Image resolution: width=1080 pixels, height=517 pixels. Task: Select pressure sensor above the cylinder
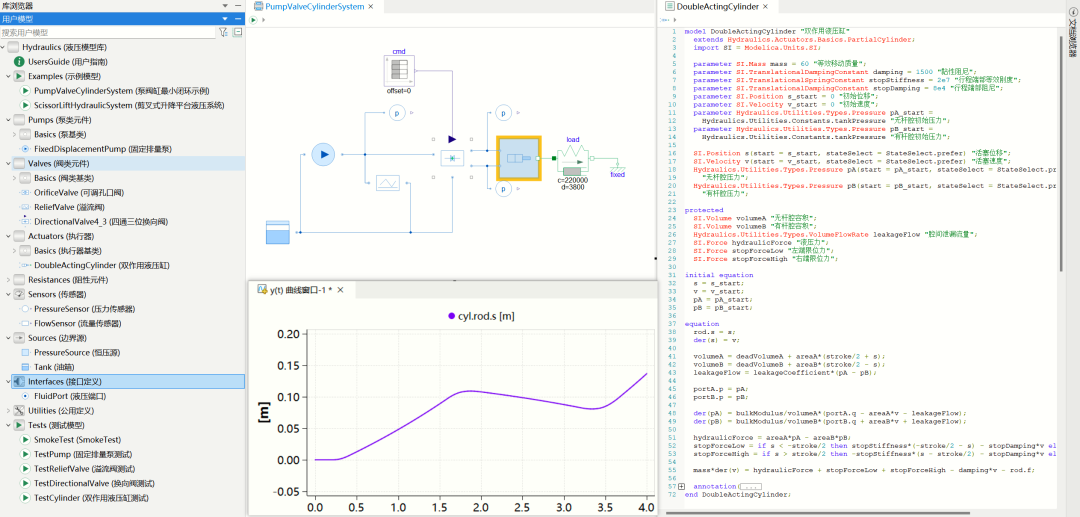[503, 112]
